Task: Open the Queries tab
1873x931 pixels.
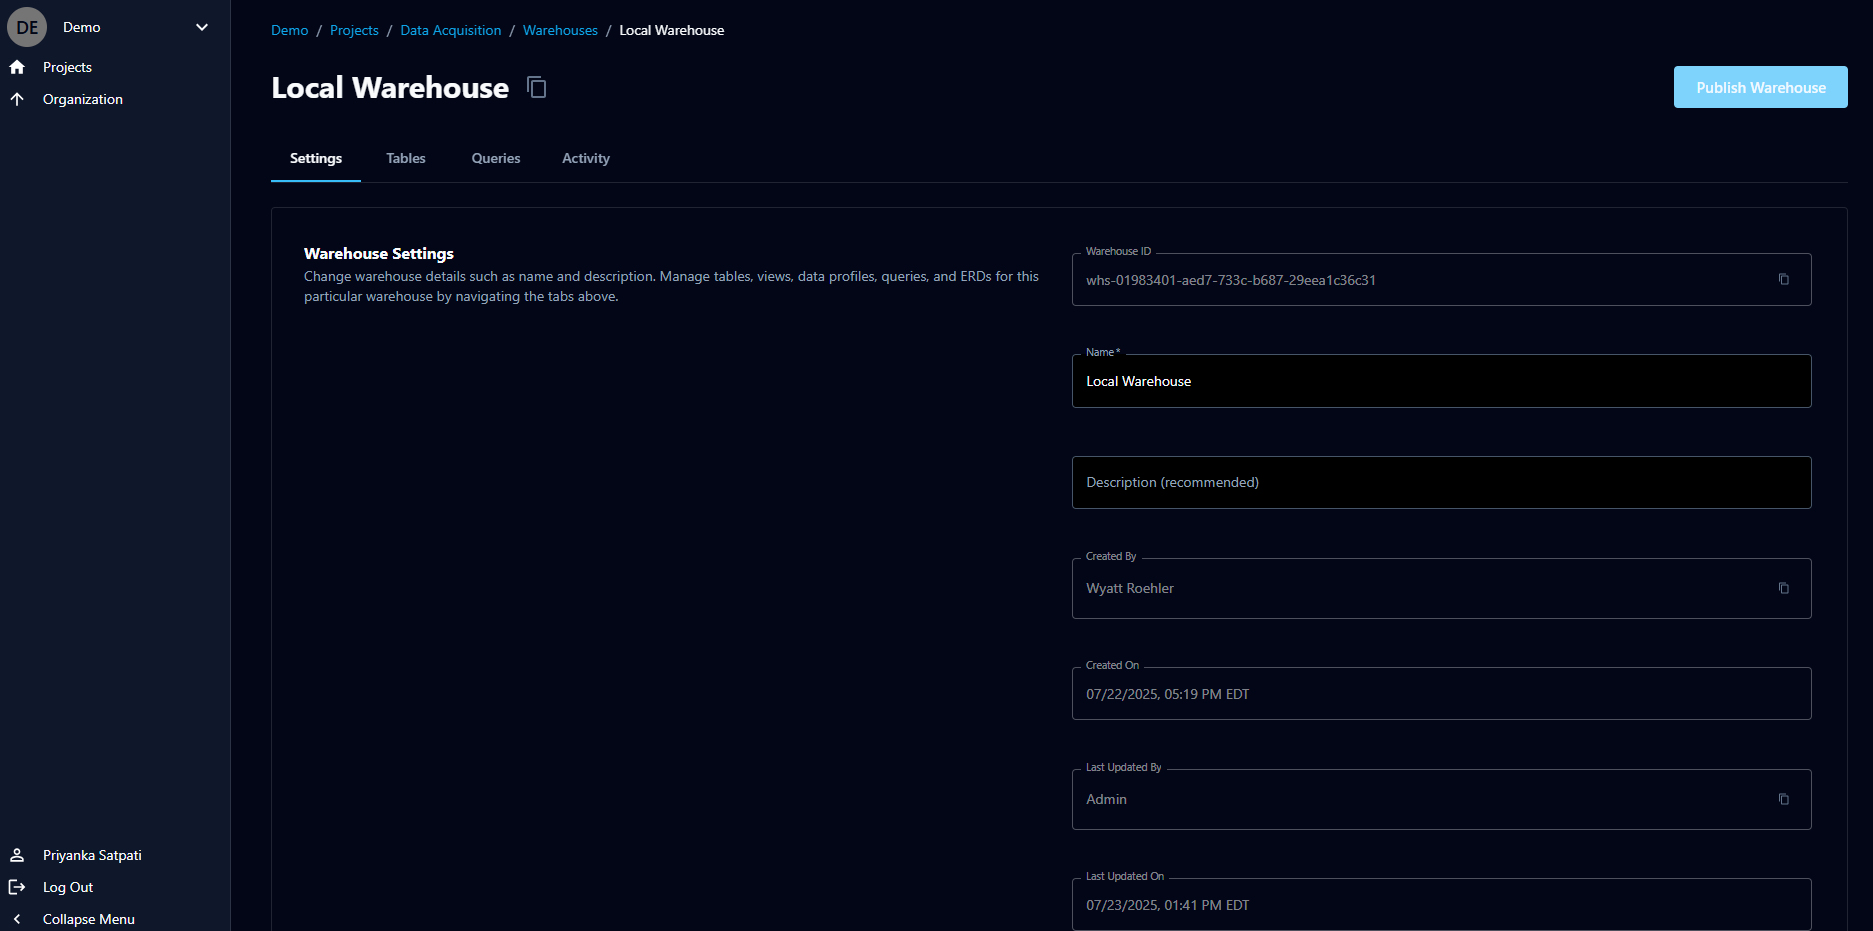Action: [496, 158]
